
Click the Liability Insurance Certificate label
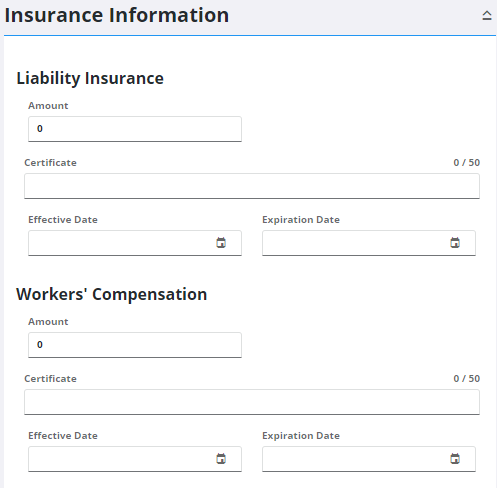[50, 163]
